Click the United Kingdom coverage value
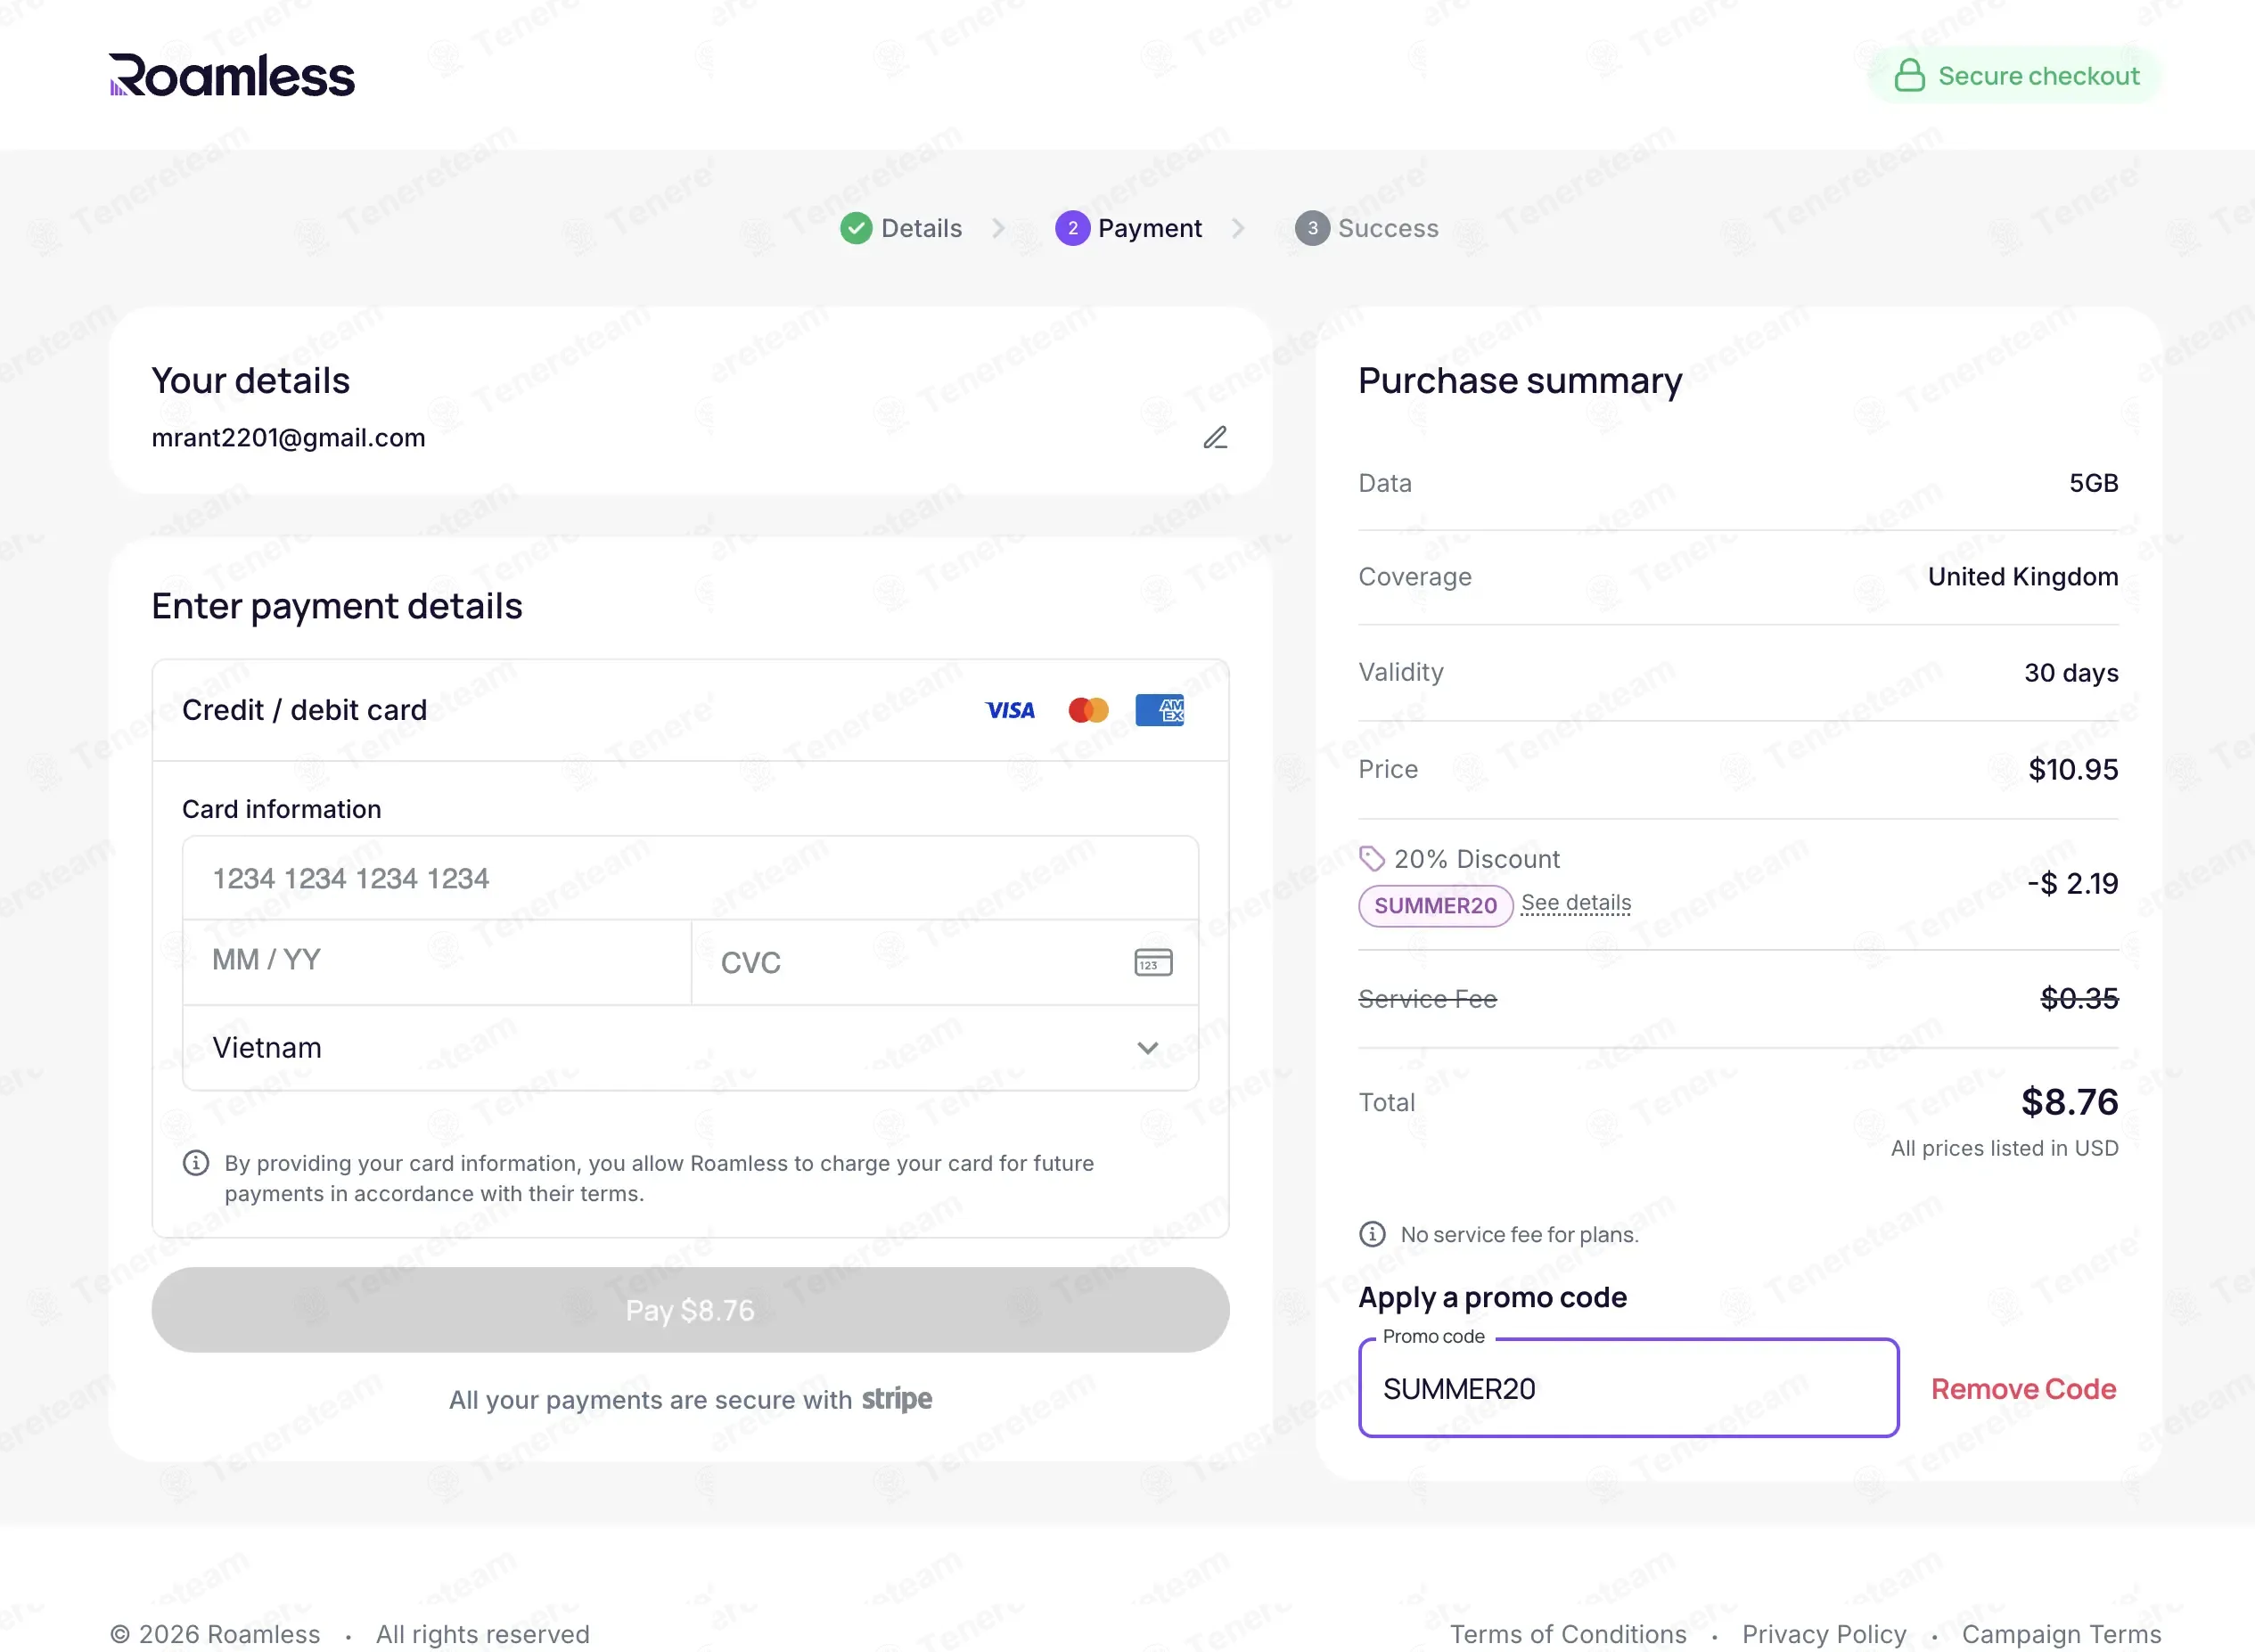The width and height of the screenshot is (2255, 1652). [2022, 577]
